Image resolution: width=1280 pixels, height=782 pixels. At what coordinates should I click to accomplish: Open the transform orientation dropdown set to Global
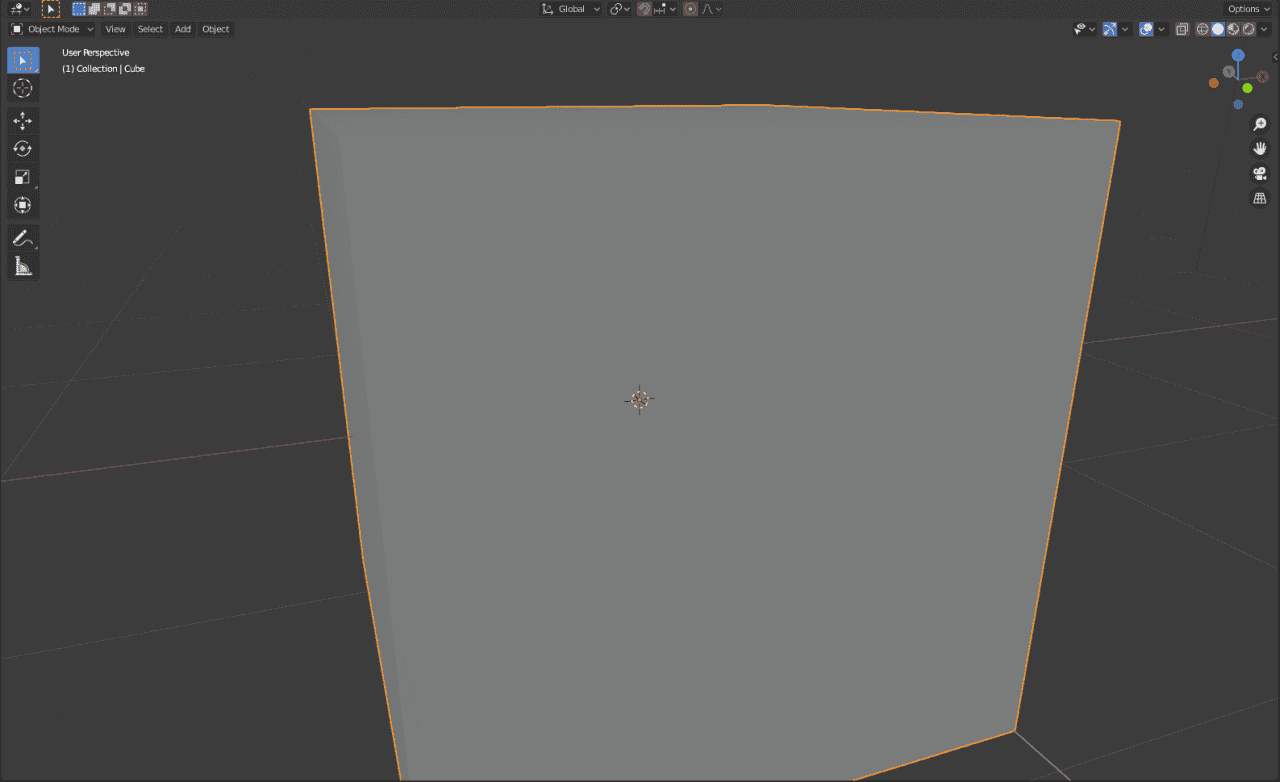coord(570,8)
